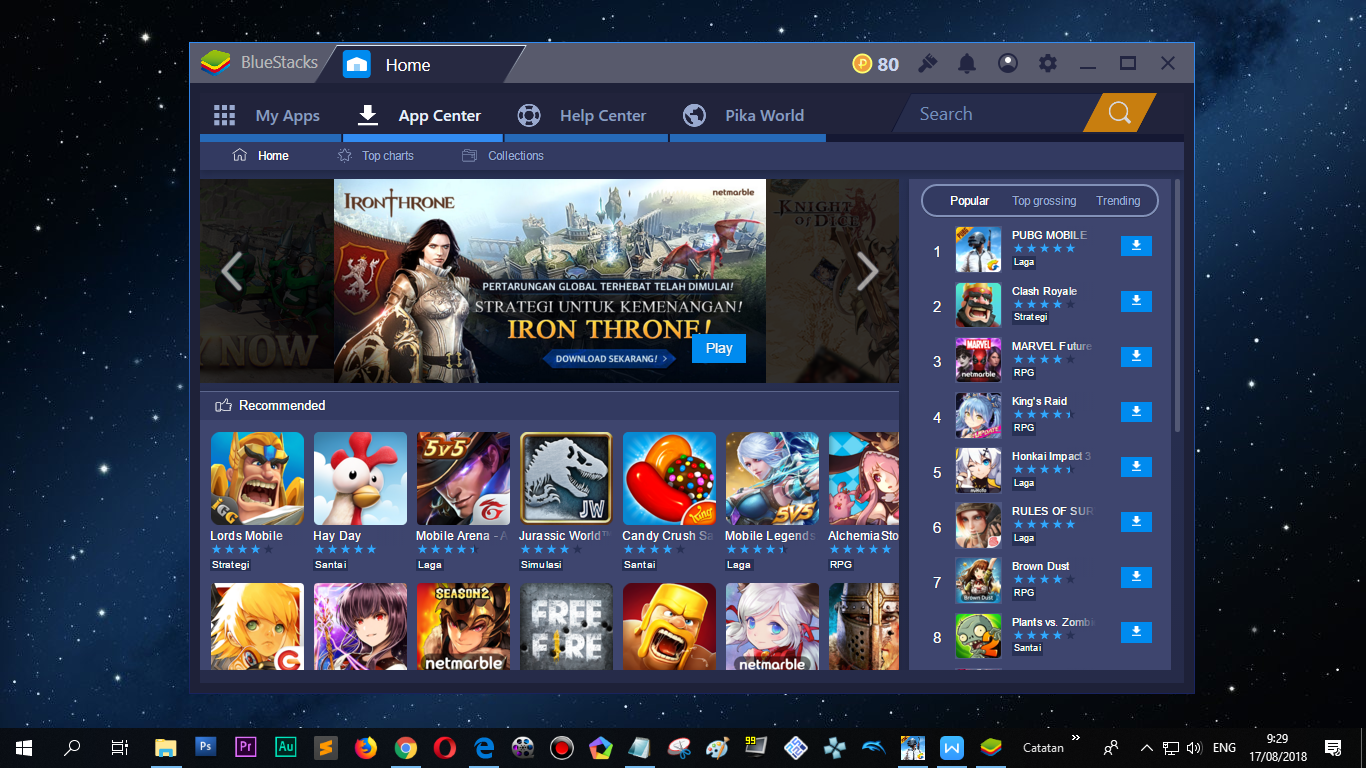Show previous banner with left arrow
The height and width of the screenshot is (768, 1366).
coord(232,271)
